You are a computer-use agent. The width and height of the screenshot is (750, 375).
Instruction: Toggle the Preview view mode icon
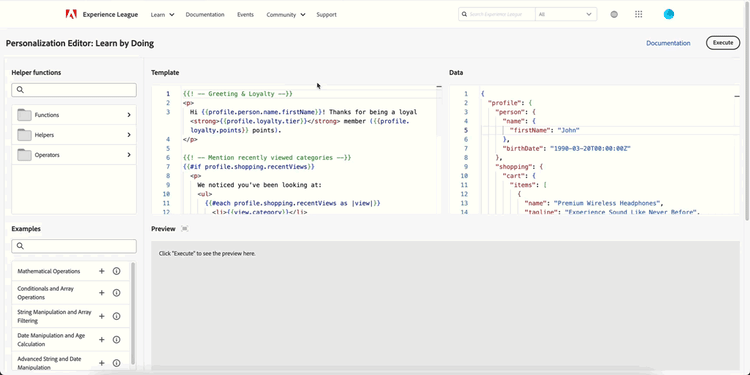pyautogui.click(x=185, y=229)
